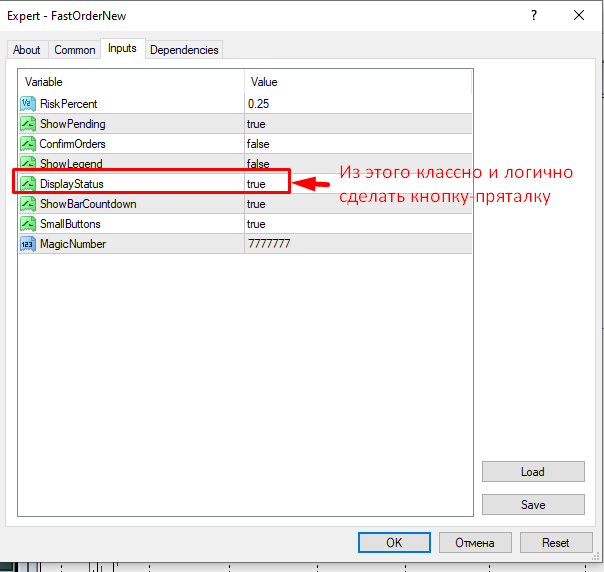Select the Inputs tab
The width and height of the screenshot is (604, 572).
point(122,49)
